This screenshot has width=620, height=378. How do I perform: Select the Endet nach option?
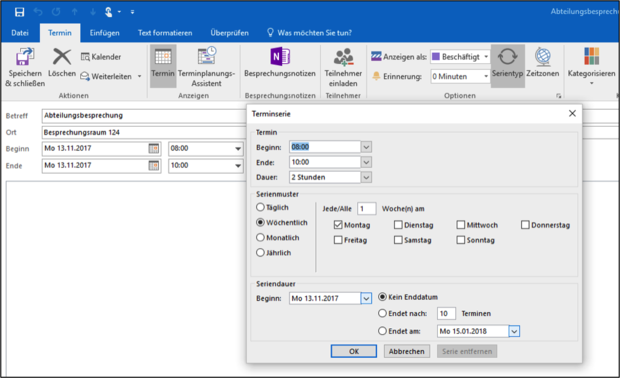[x=382, y=313]
